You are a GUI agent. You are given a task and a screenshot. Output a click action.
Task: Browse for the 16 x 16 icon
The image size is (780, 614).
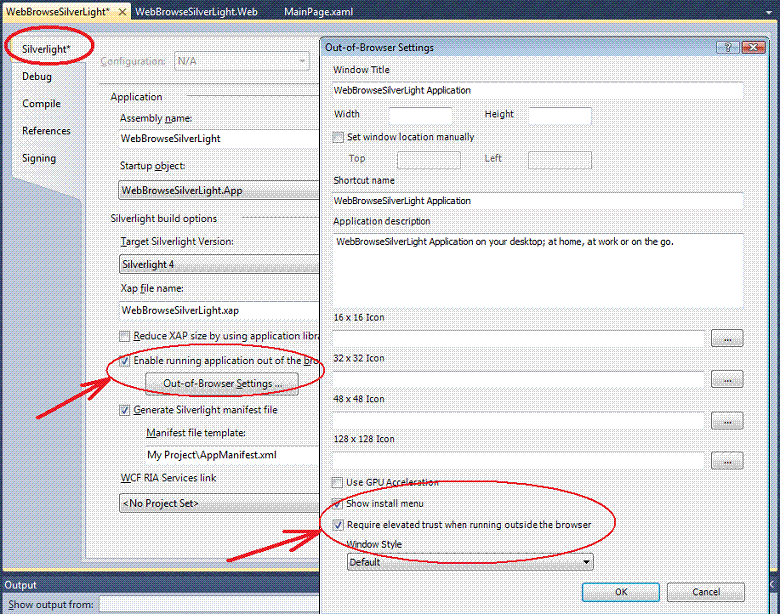(x=727, y=338)
